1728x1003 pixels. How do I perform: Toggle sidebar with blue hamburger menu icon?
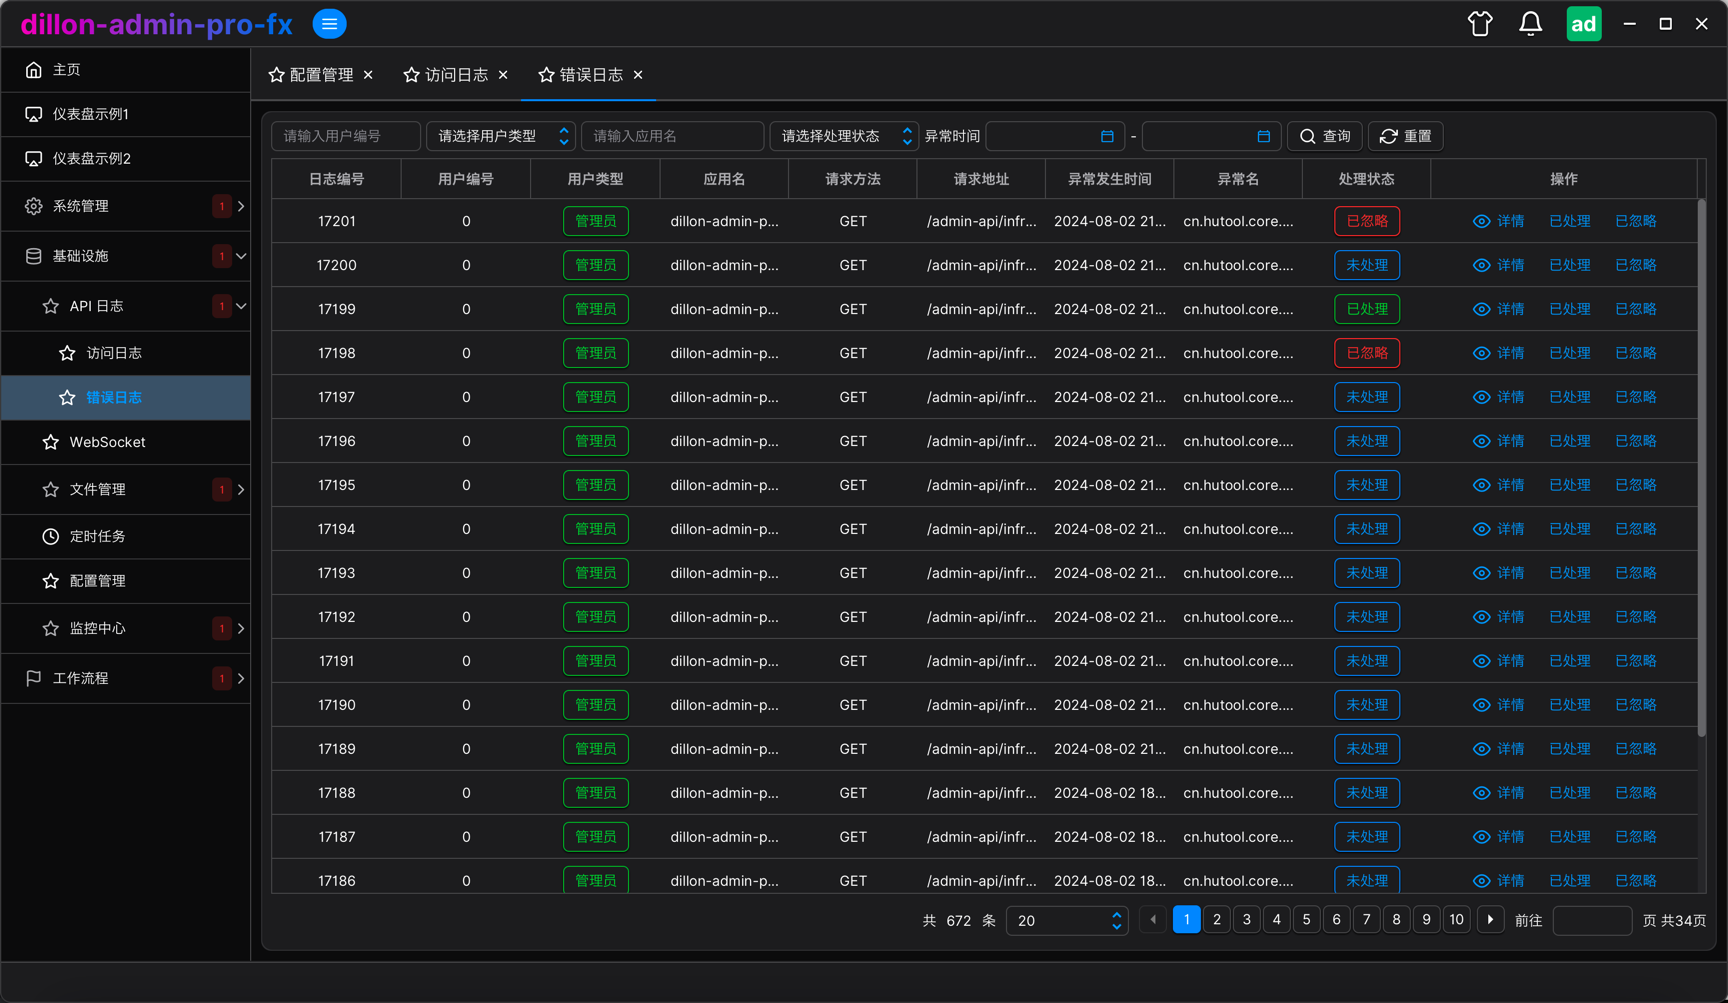click(329, 24)
